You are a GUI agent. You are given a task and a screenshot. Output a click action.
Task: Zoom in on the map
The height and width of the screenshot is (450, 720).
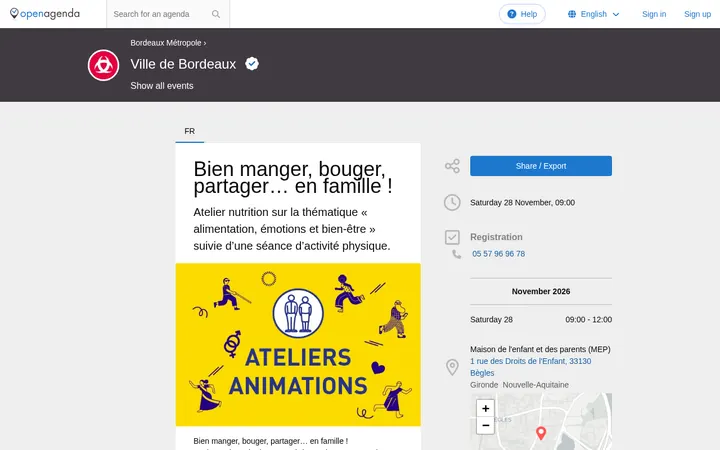point(485,408)
